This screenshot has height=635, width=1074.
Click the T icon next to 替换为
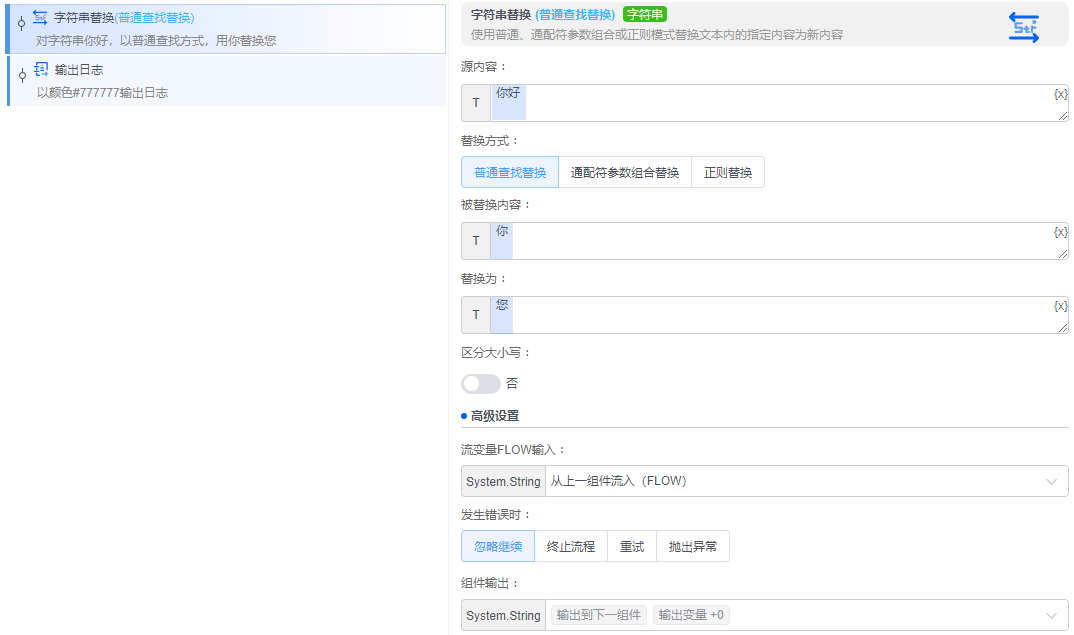[x=476, y=314]
